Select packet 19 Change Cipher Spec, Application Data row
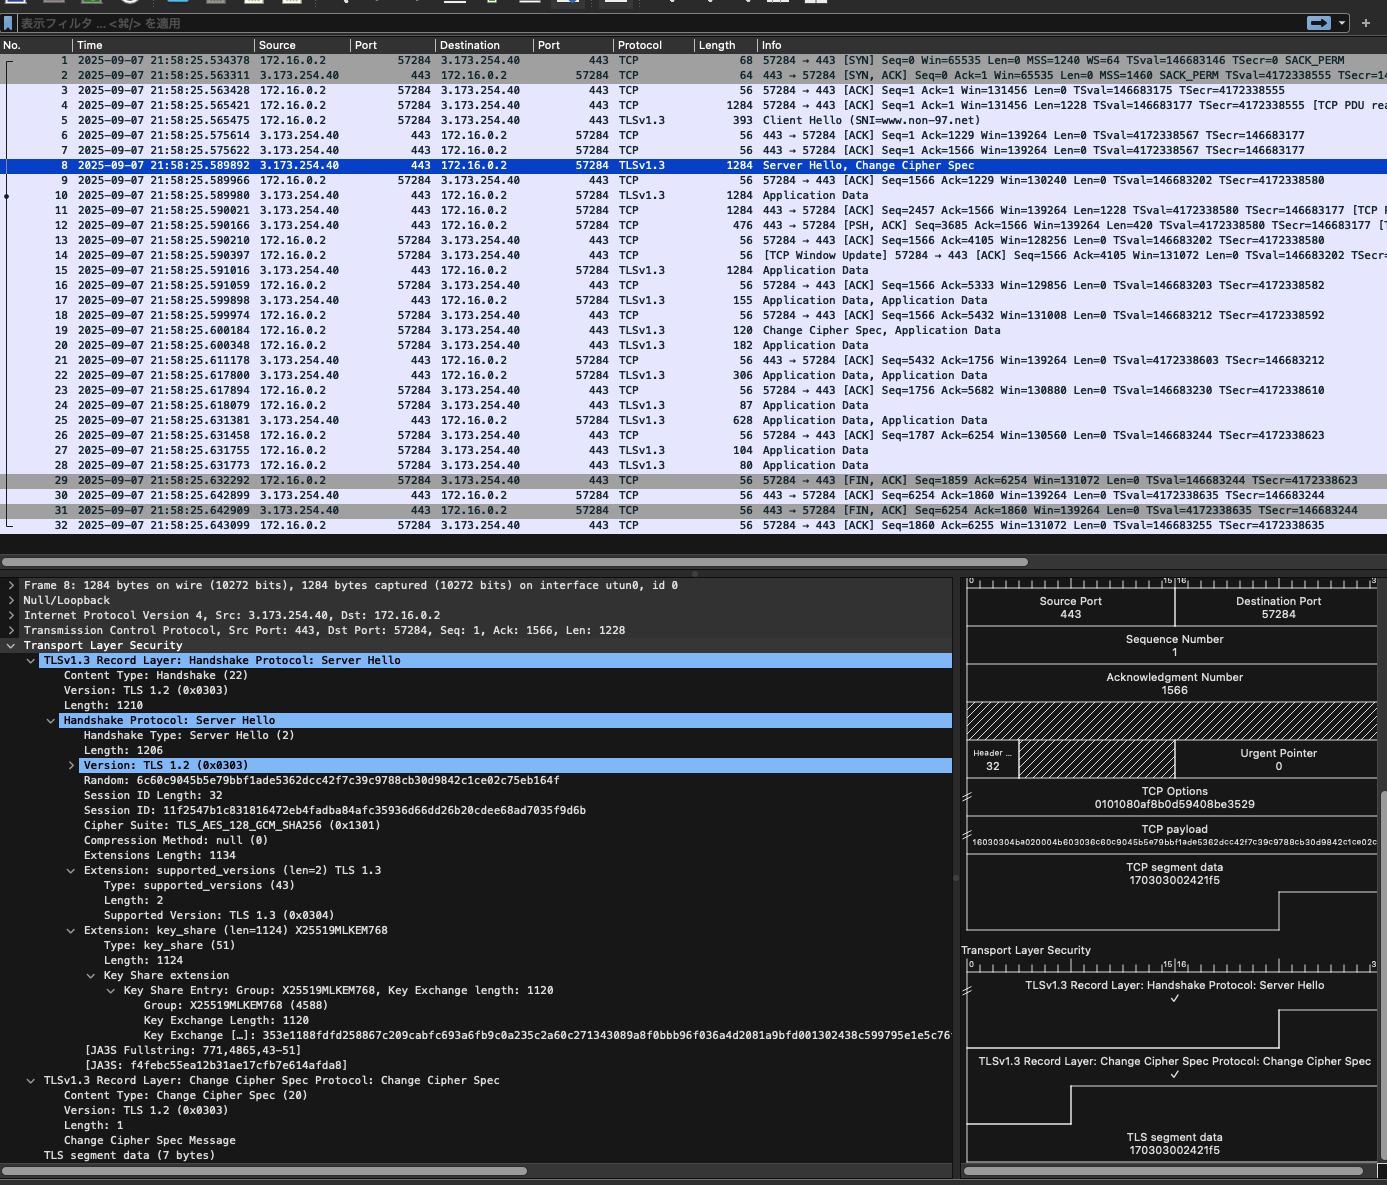Image resolution: width=1387 pixels, height=1185 pixels. coord(693,330)
